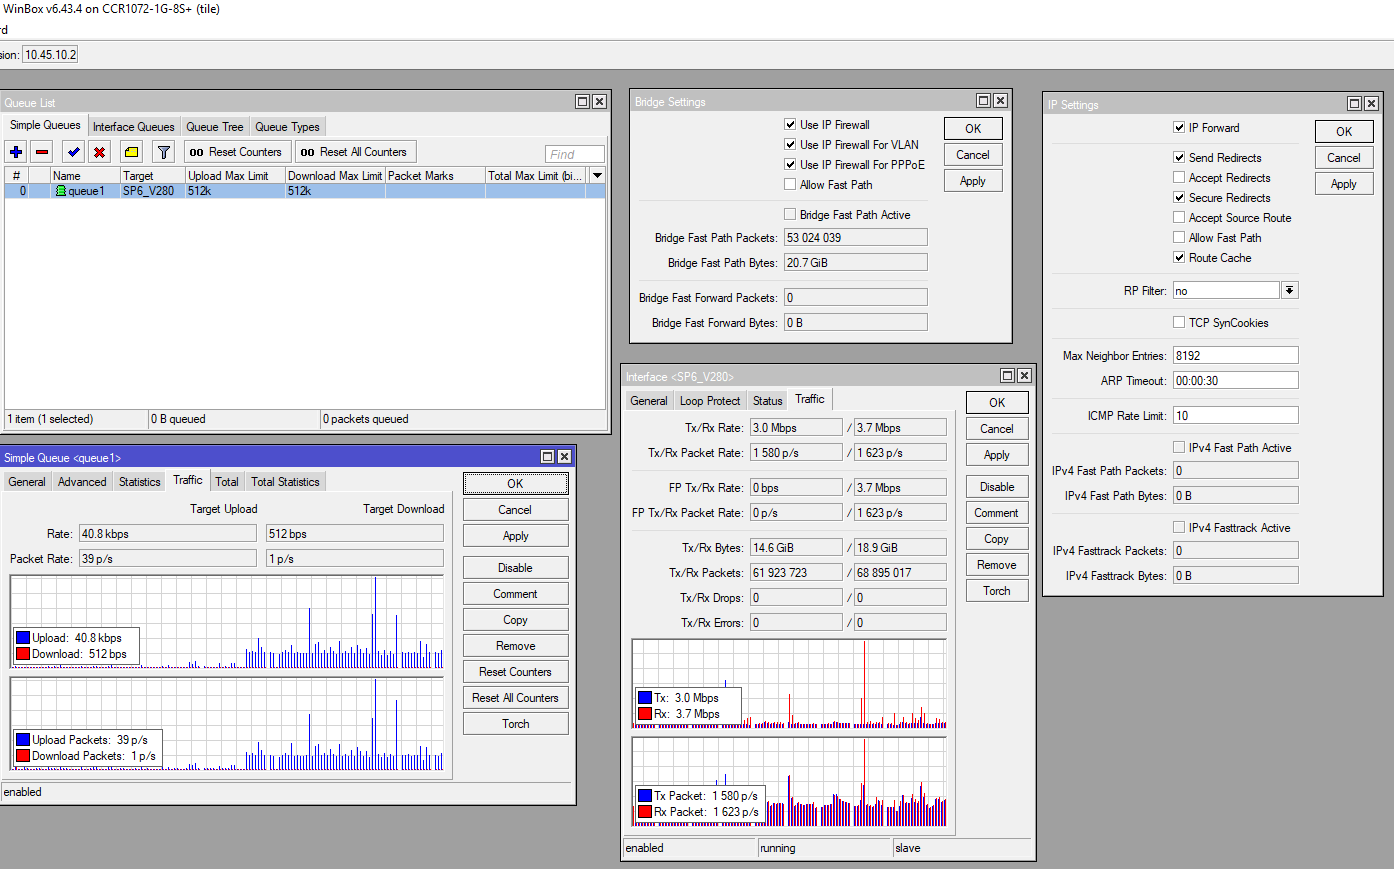Open Status tab in Interface window
This screenshot has width=1394, height=869.
(x=768, y=401)
